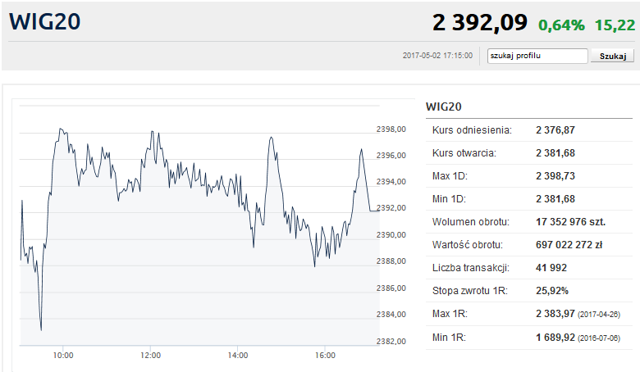Click the 14:00 label on chart axis
The height and width of the screenshot is (372, 640).
[238, 355]
